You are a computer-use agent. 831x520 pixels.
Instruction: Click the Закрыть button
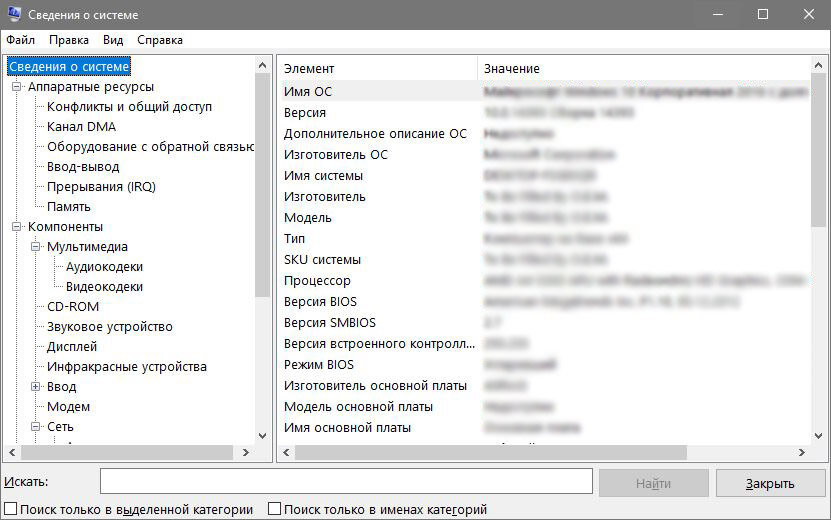click(771, 483)
